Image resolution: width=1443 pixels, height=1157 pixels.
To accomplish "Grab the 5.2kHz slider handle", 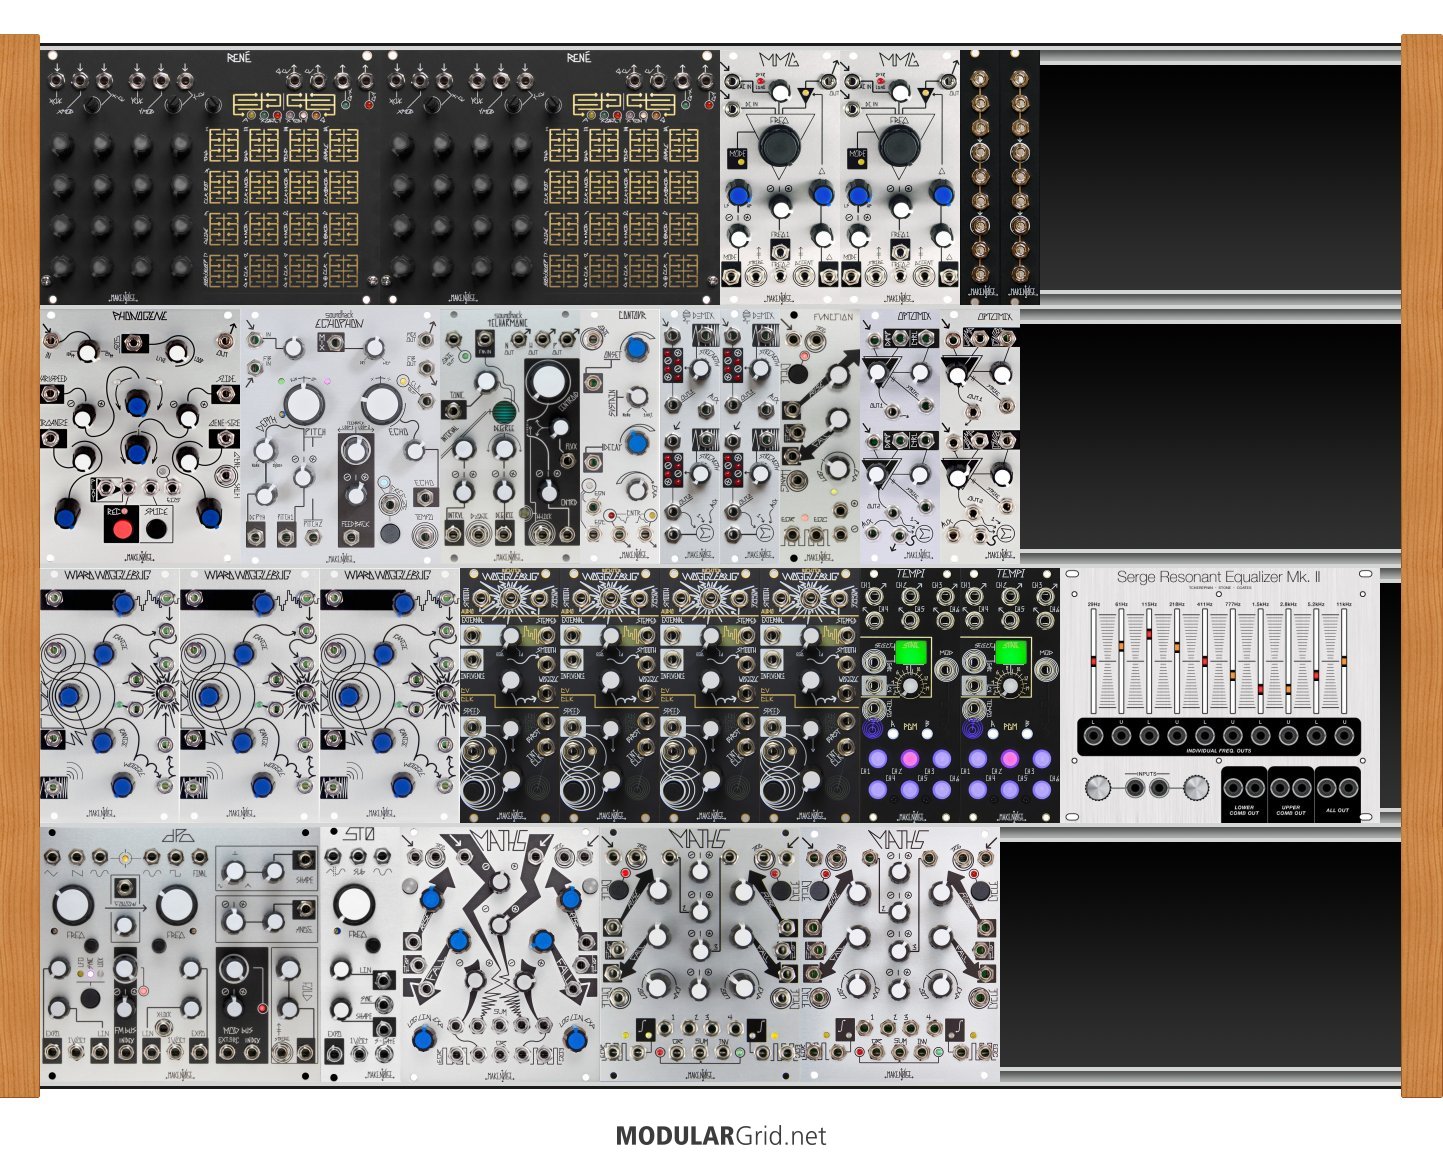I will (1316, 676).
